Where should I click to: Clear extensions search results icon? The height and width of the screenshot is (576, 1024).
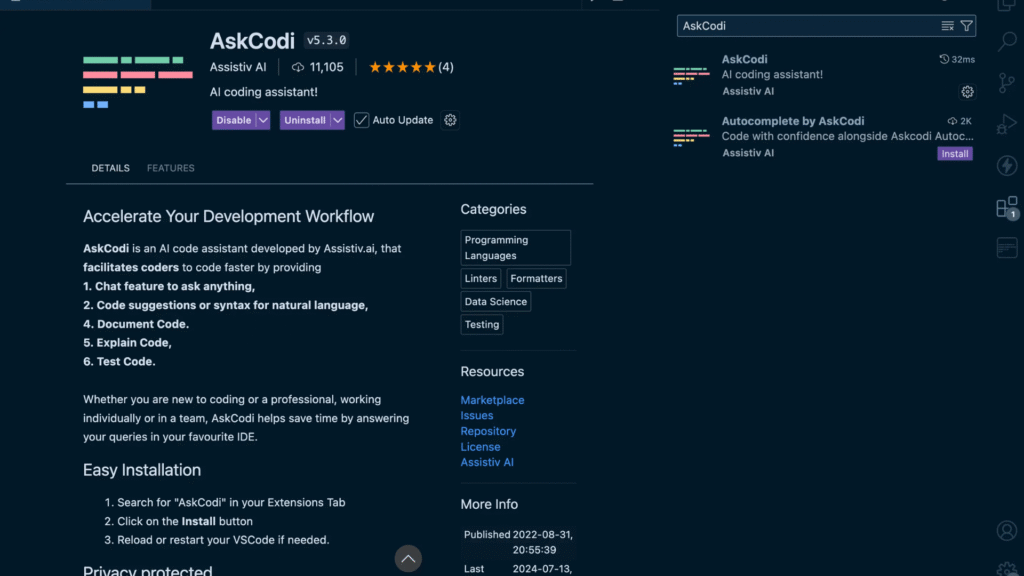[x=947, y=26]
